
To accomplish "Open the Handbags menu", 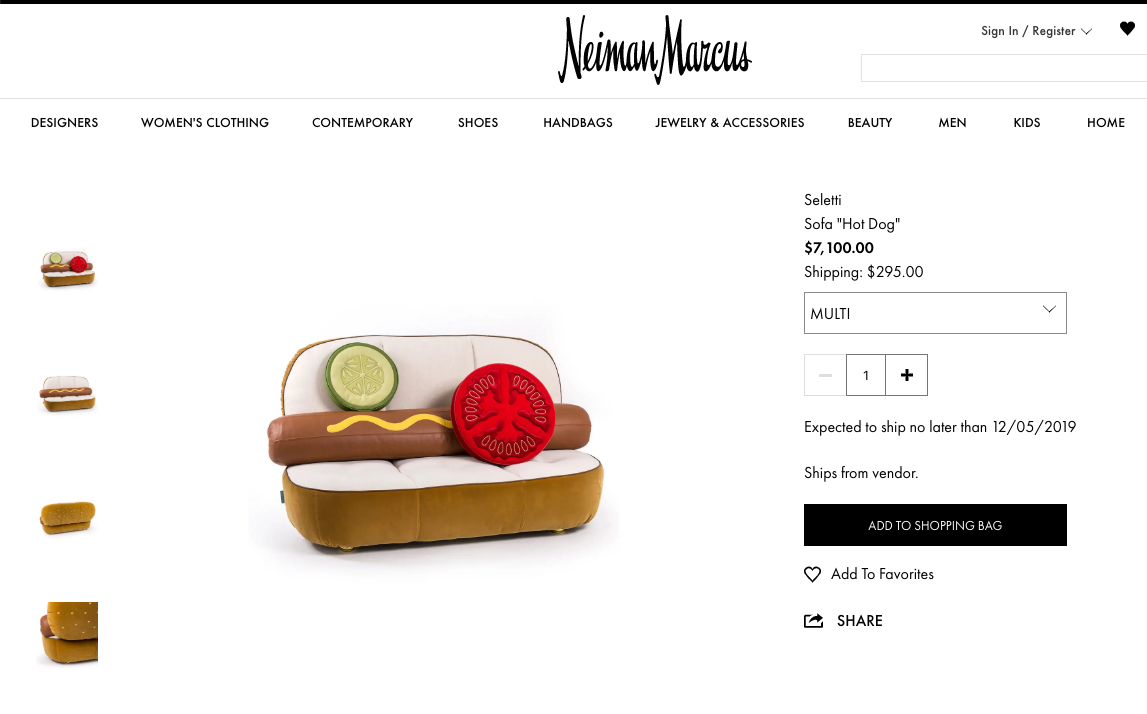I will coord(578,122).
